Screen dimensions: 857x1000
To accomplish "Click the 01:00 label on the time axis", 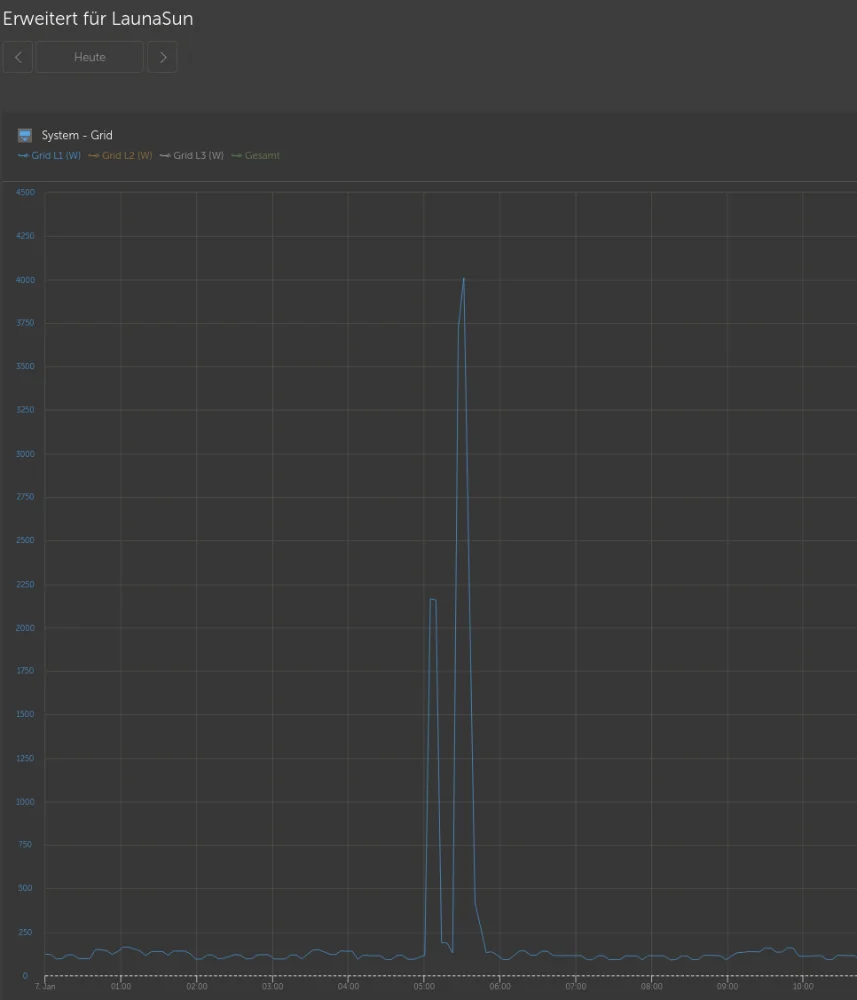I will [x=120, y=986].
